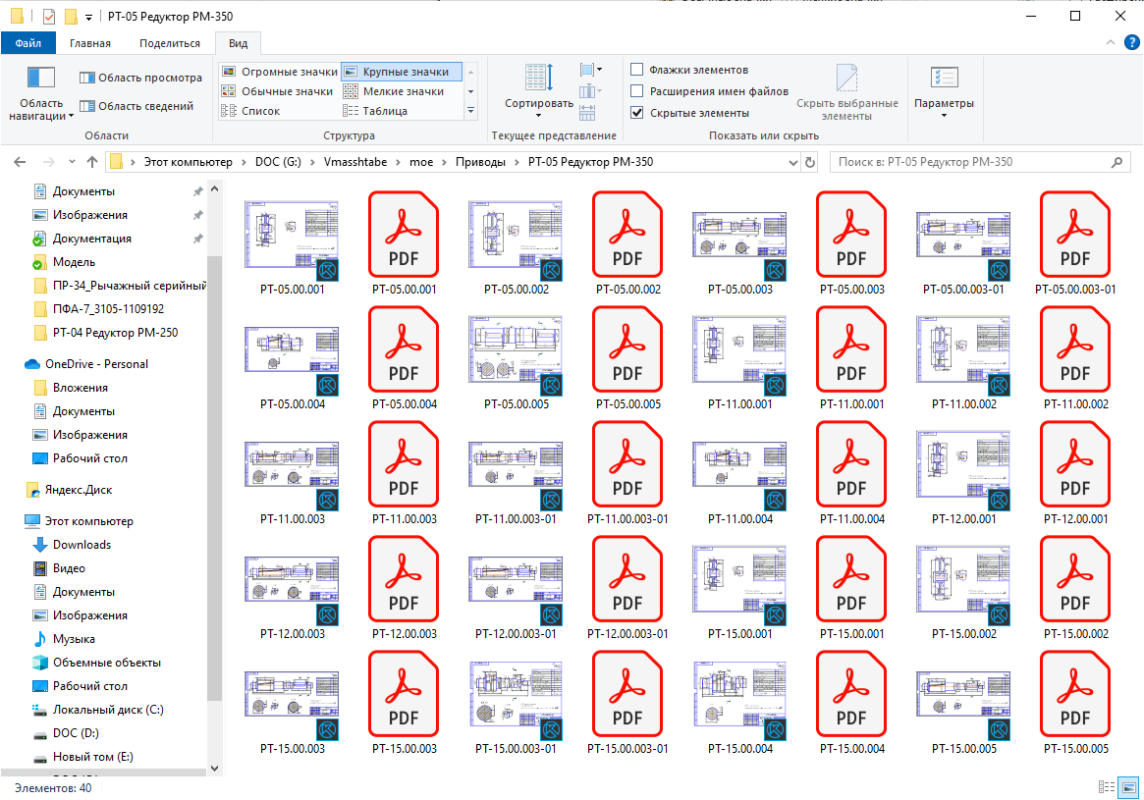Open Документация in the navigation pane

[92, 238]
